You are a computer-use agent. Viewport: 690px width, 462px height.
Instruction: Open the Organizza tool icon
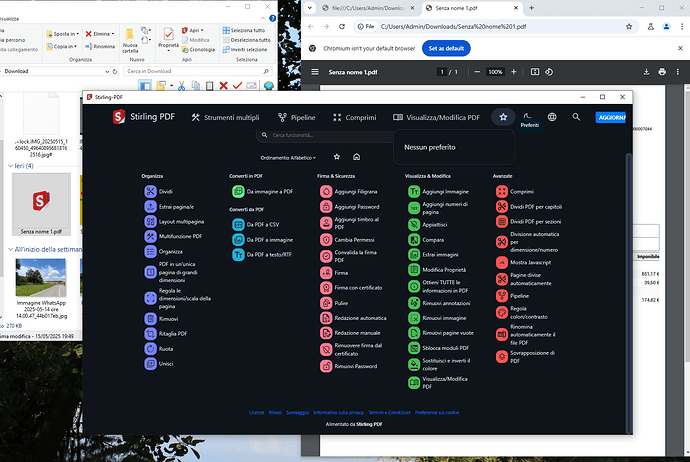click(x=150, y=251)
